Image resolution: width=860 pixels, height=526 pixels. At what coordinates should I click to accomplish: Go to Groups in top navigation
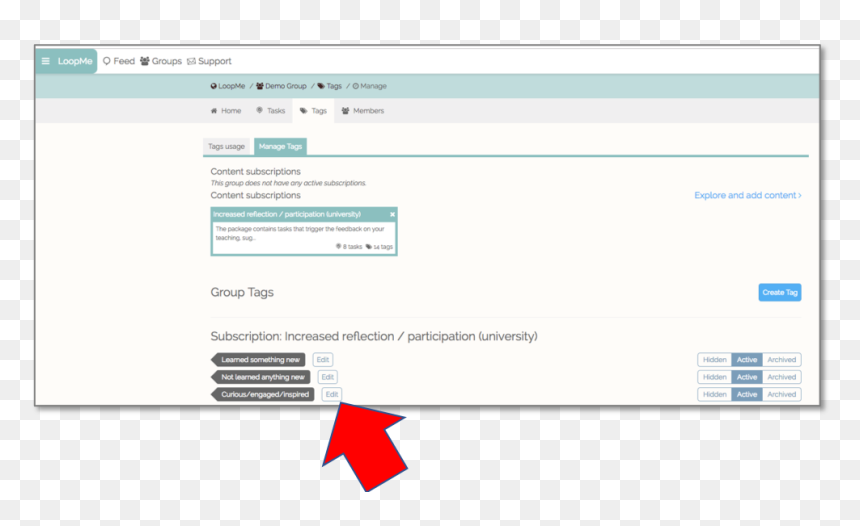(x=161, y=61)
